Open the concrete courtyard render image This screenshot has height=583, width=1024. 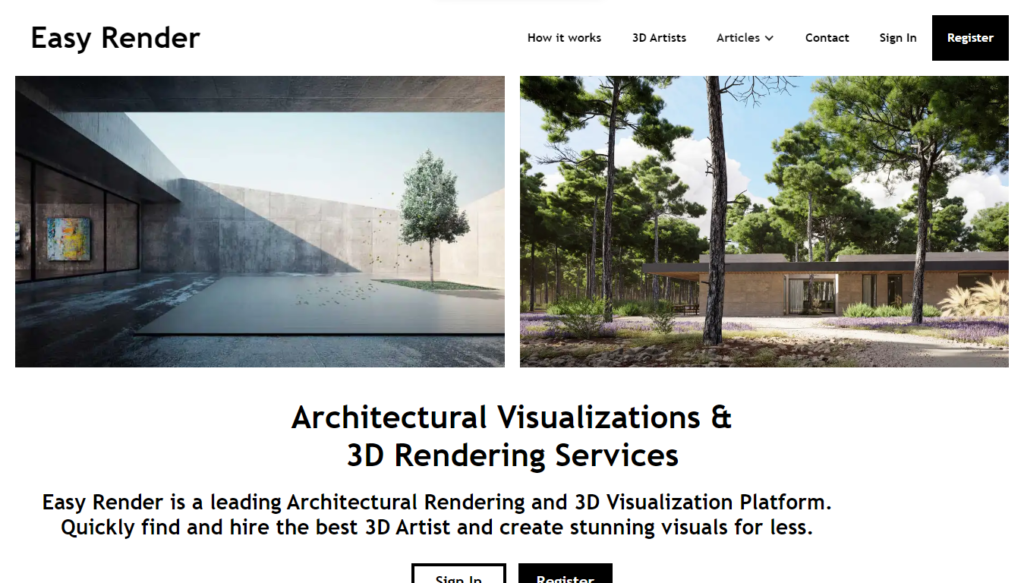[x=259, y=220]
